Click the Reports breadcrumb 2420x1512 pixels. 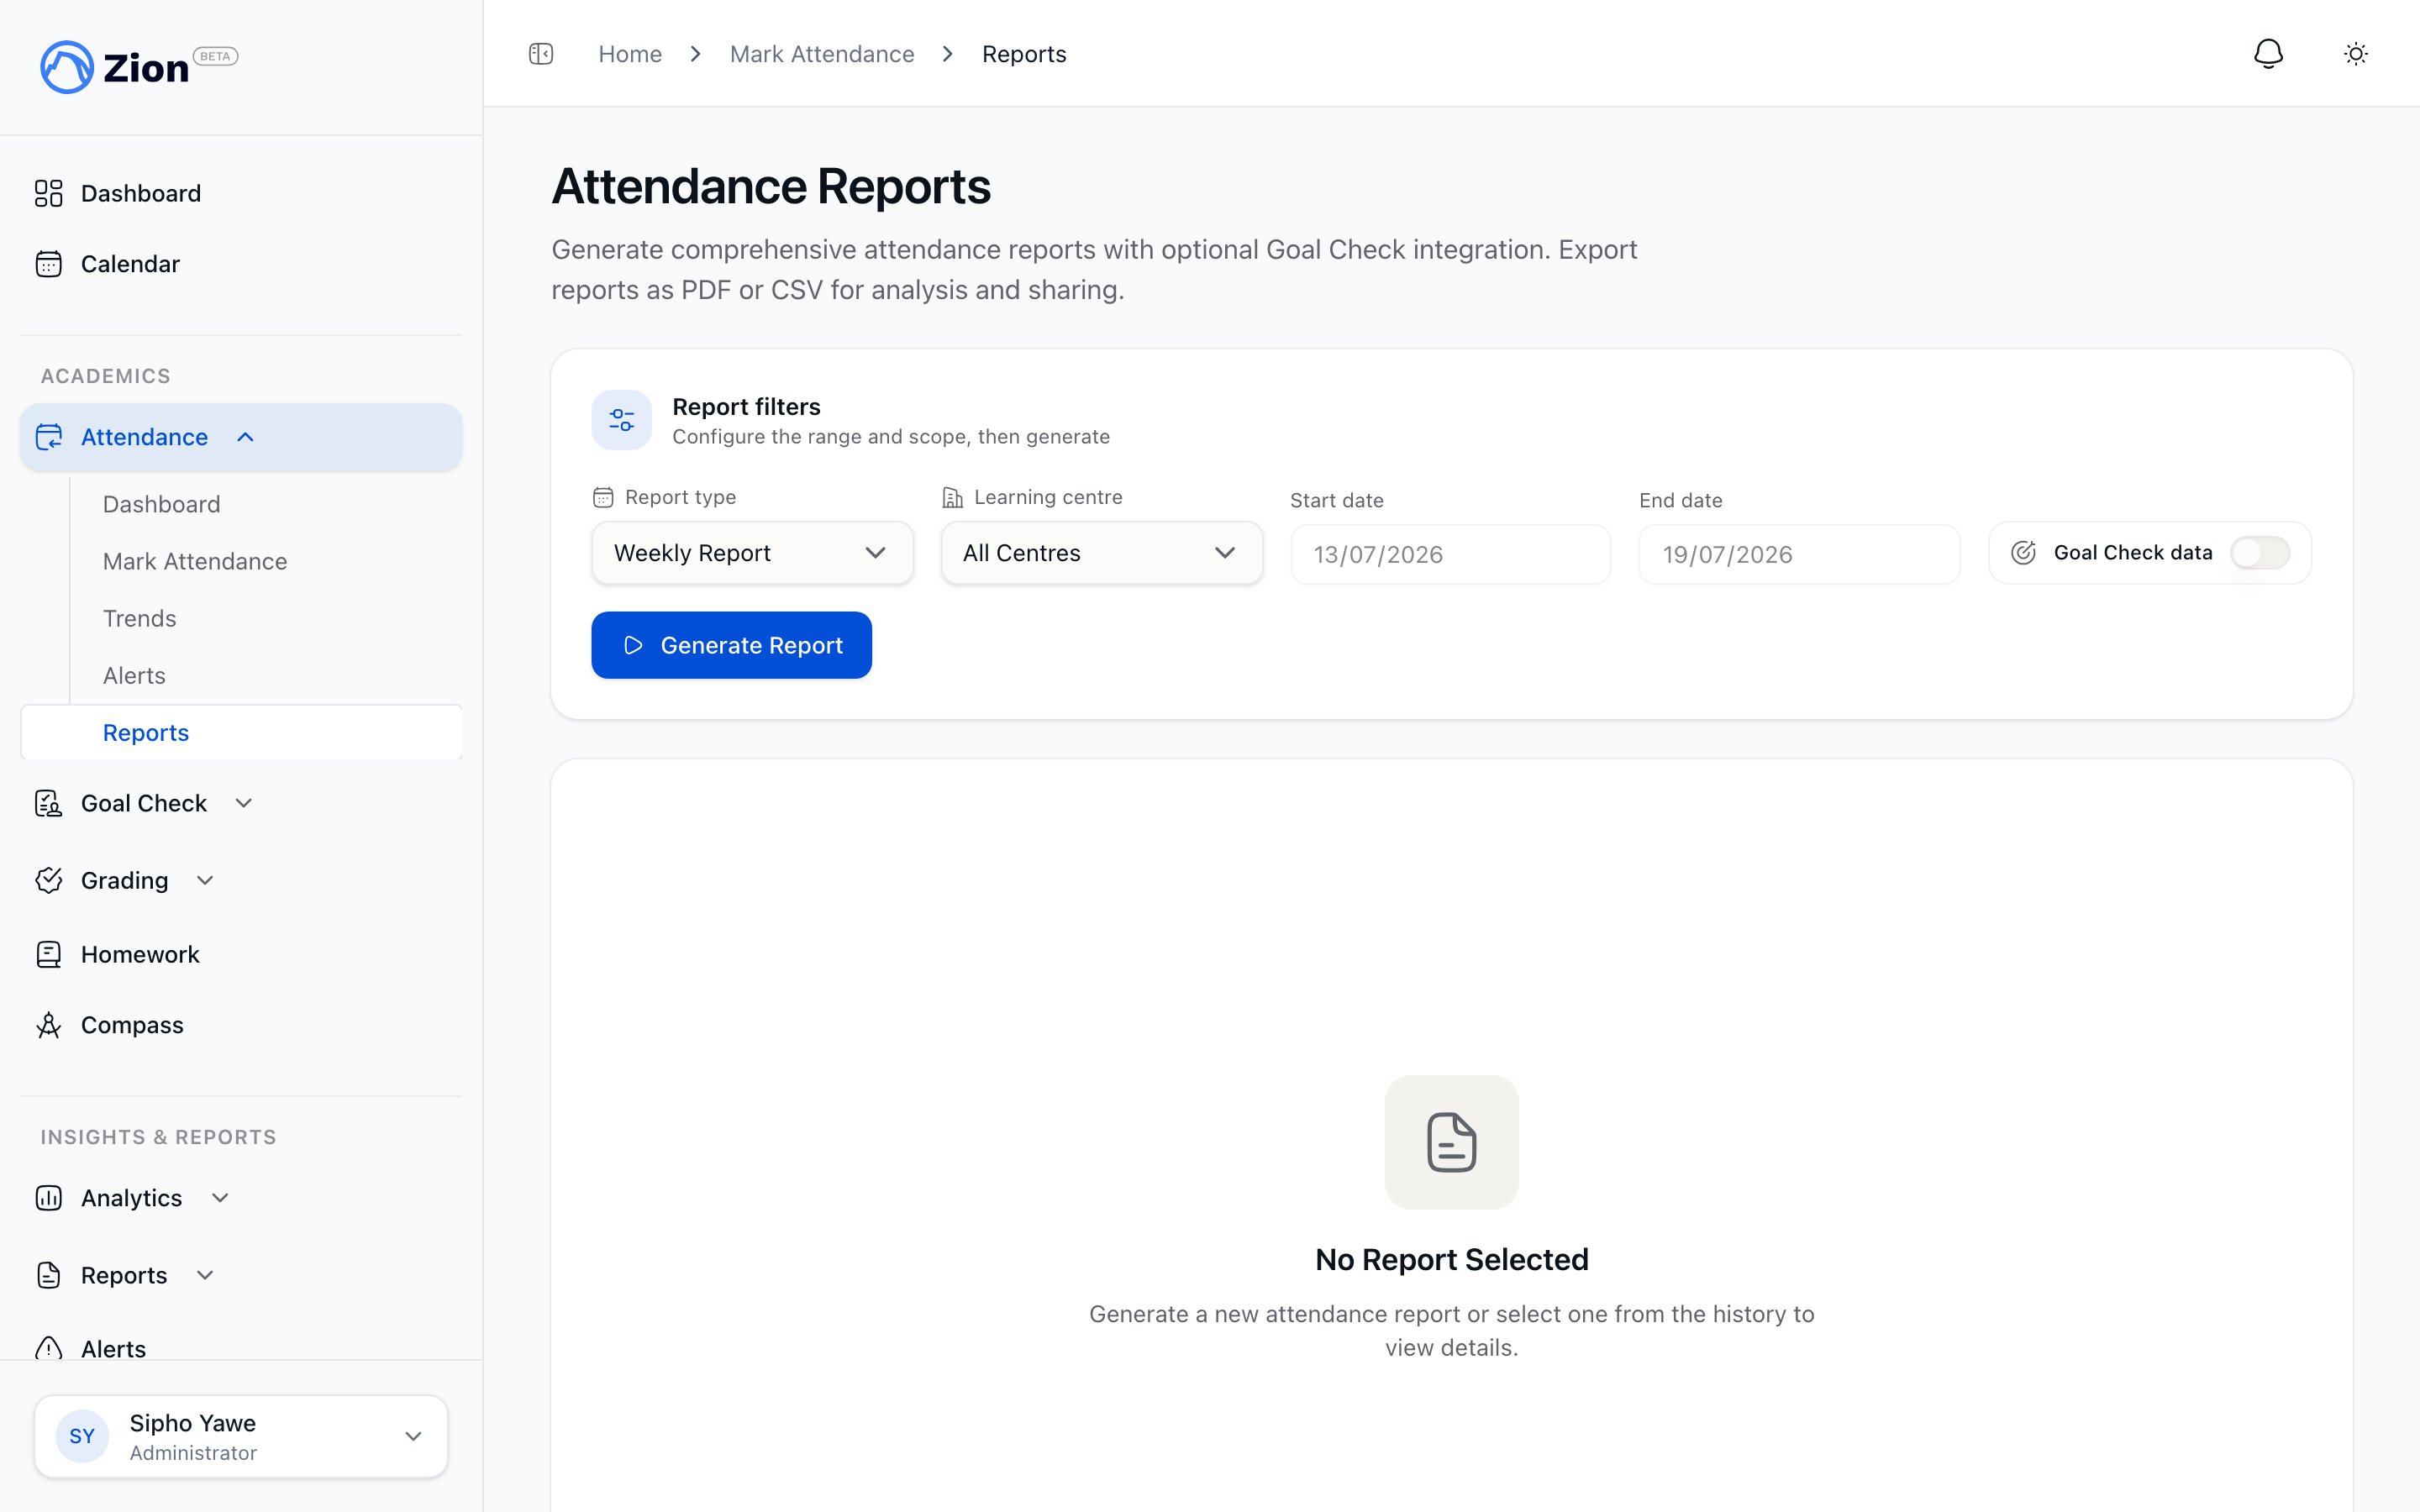[1024, 54]
